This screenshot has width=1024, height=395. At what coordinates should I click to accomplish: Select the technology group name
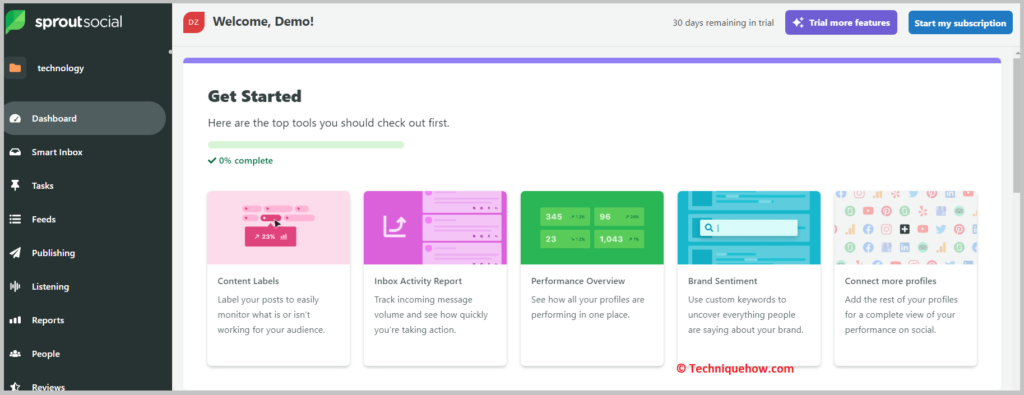point(61,68)
